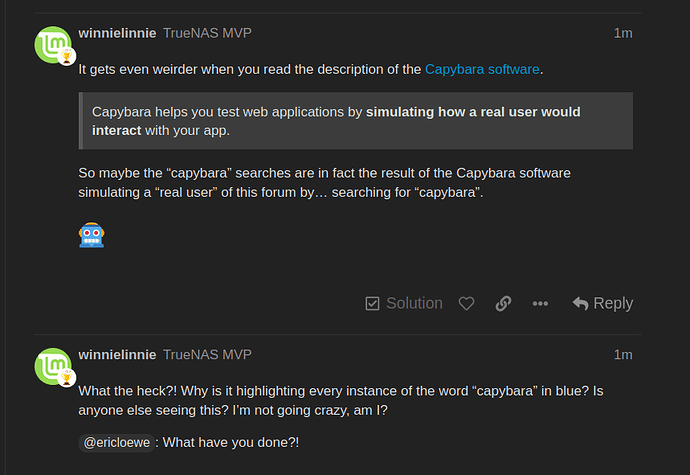Click the trophy badge on second avatar

pyautogui.click(x=67, y=378)
